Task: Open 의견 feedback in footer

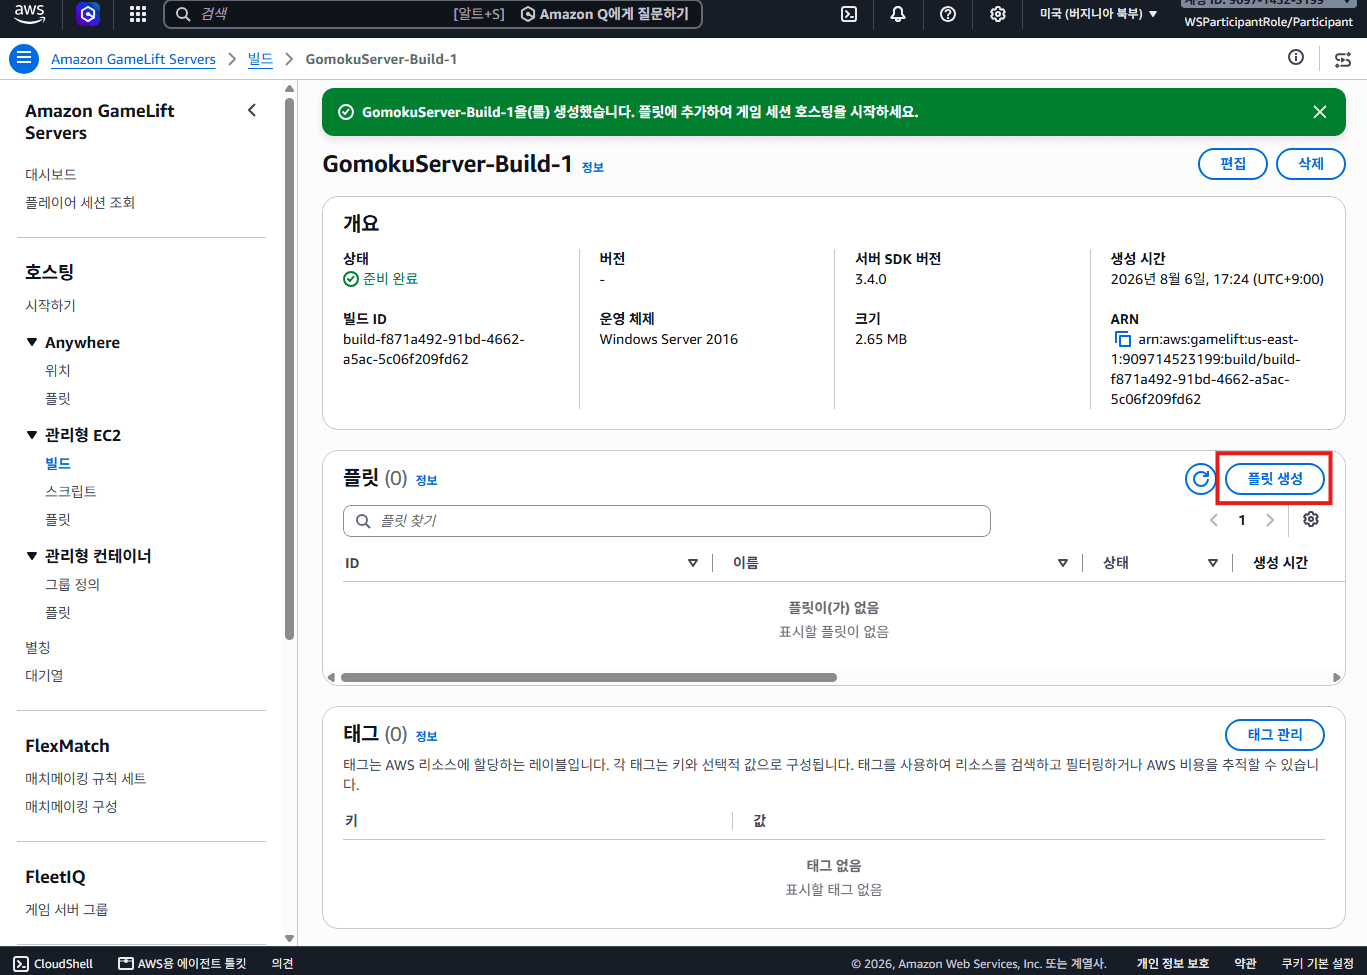Action: click(283, 963)
